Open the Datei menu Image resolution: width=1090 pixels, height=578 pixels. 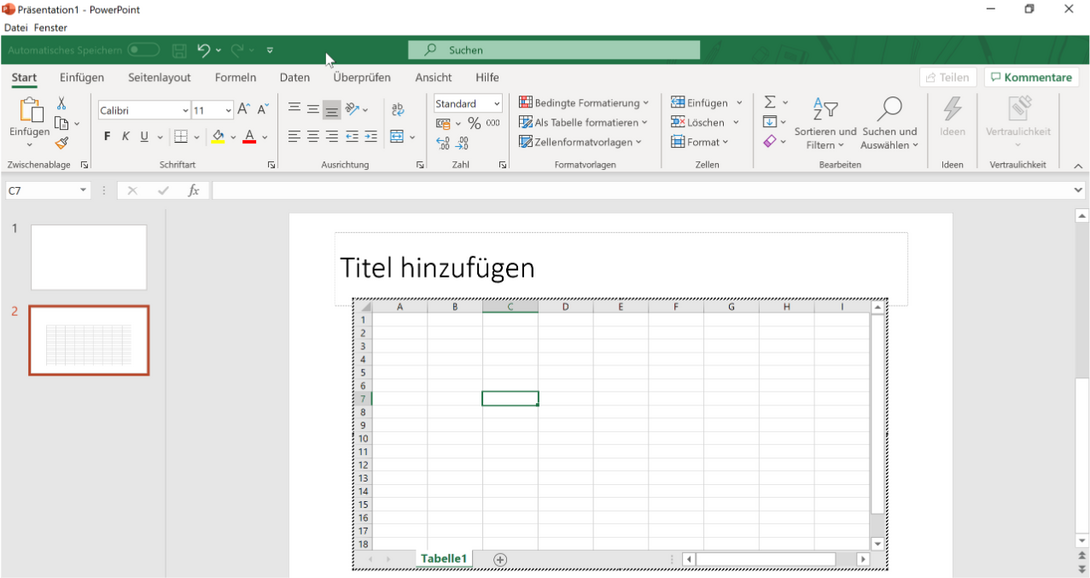click(15, 27)
